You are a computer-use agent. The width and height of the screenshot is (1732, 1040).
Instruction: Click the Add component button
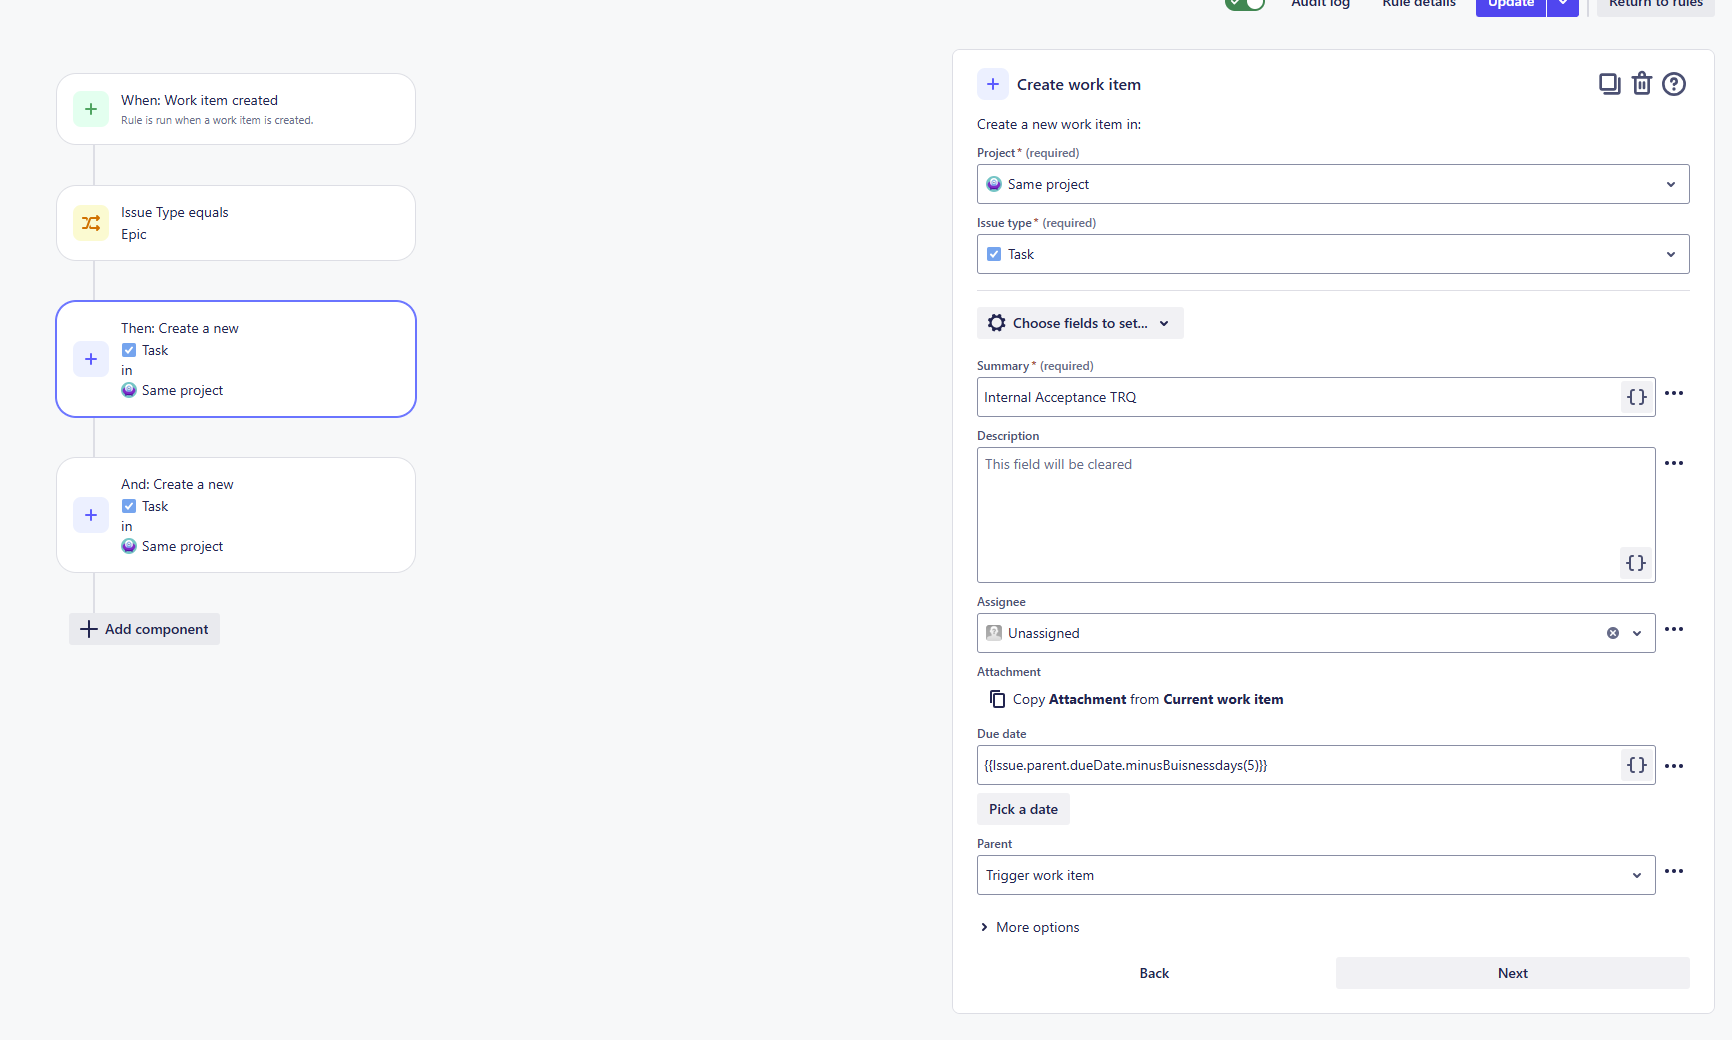pos(144,629)
